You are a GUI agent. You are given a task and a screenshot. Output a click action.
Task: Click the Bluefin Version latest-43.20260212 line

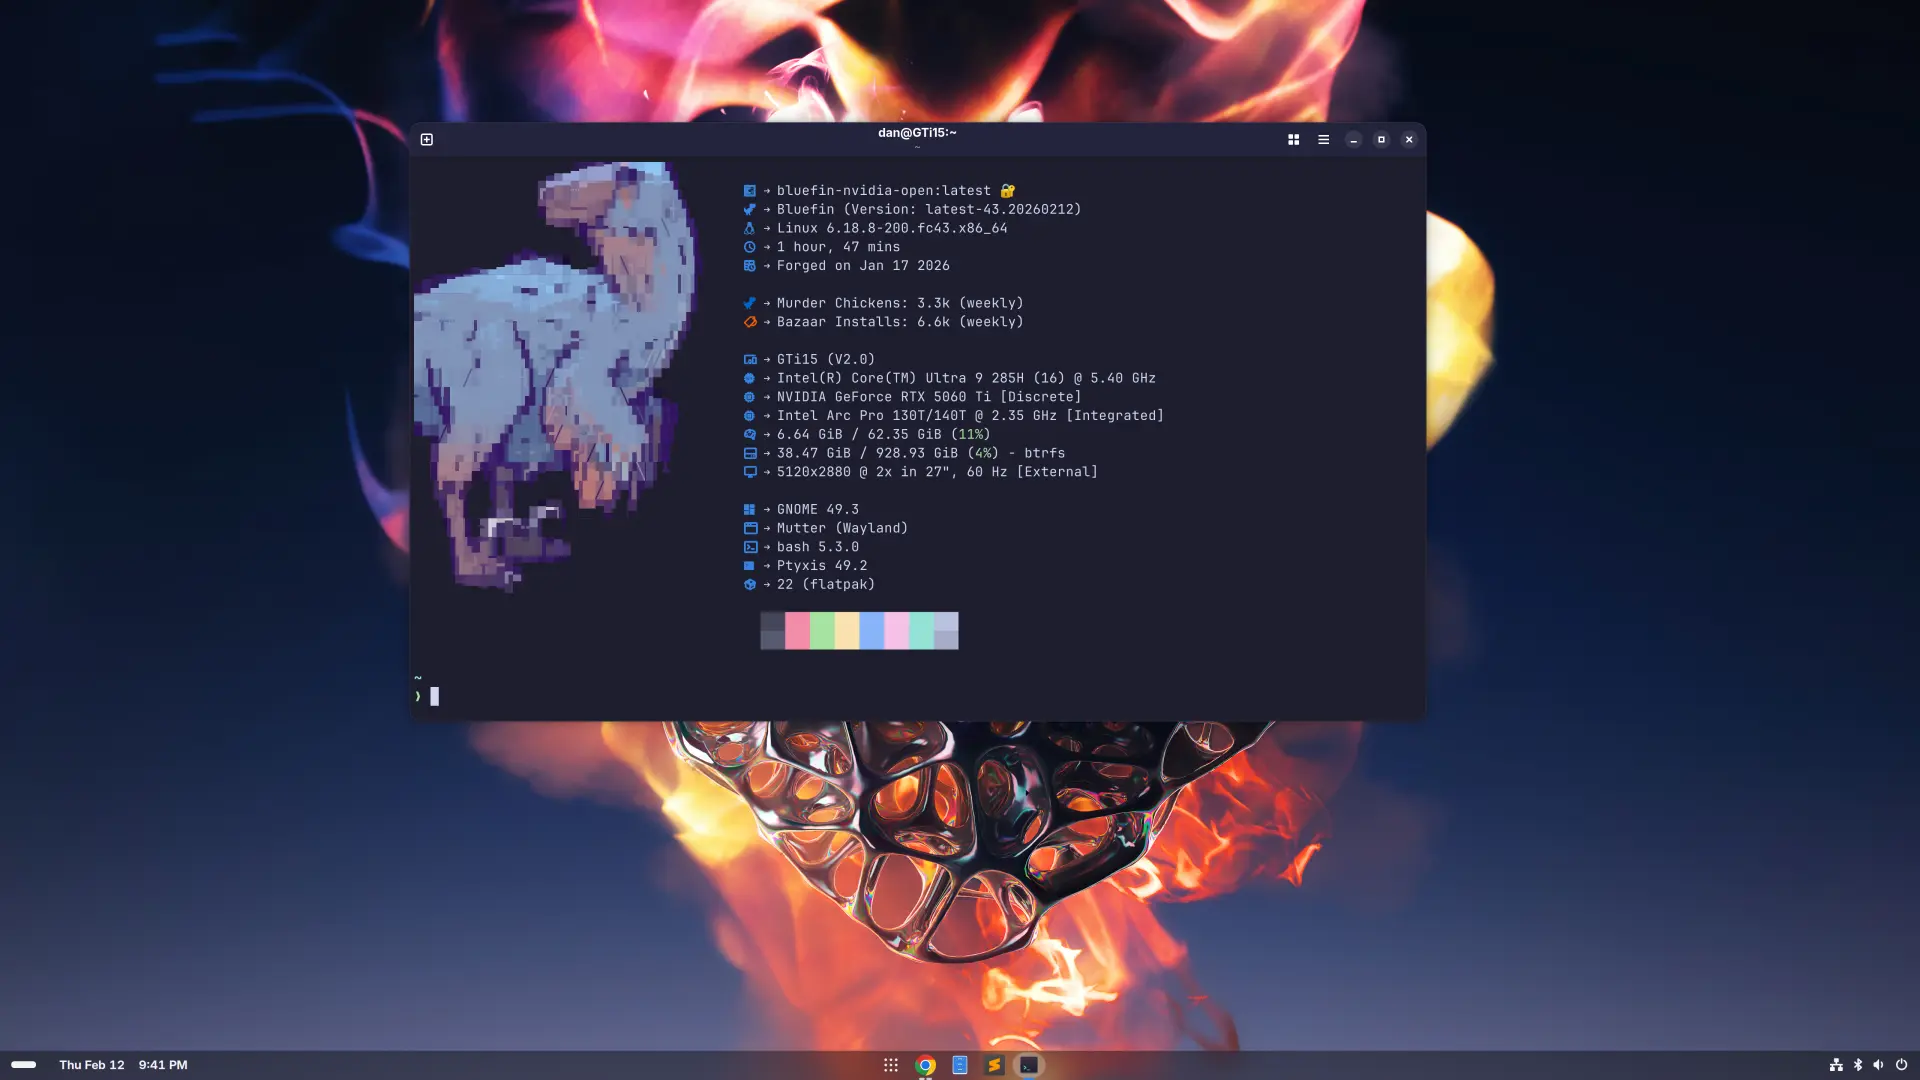coord(929,210)
